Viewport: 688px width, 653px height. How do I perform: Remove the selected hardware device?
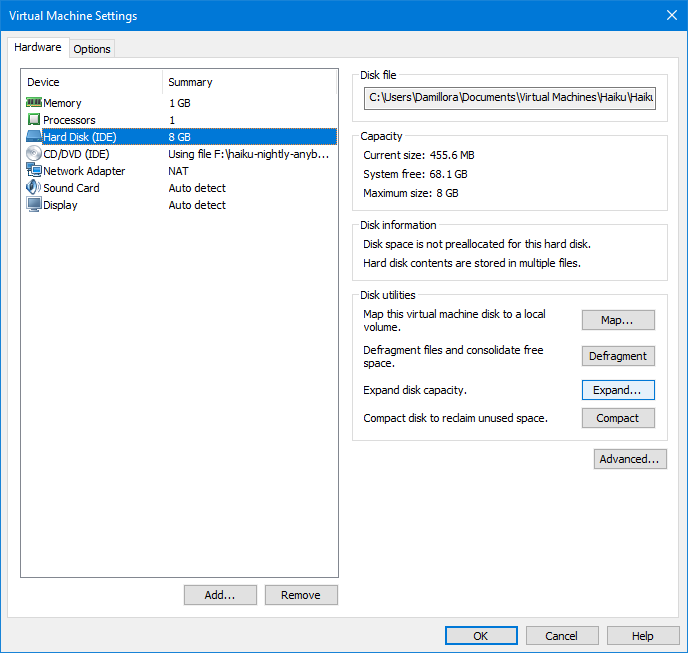pyautogui.click(x=300, y=595)
